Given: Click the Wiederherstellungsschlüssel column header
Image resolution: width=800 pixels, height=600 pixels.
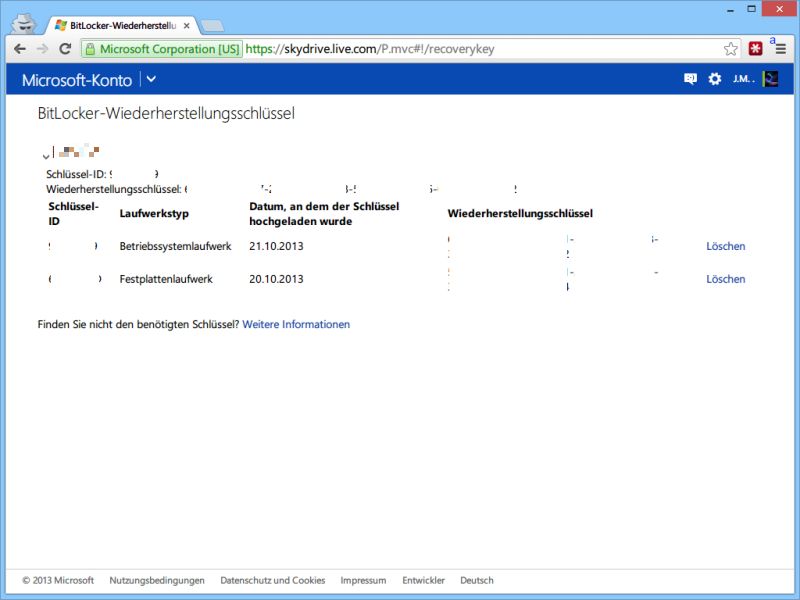Looking at the screenshot, I should 520,214.
